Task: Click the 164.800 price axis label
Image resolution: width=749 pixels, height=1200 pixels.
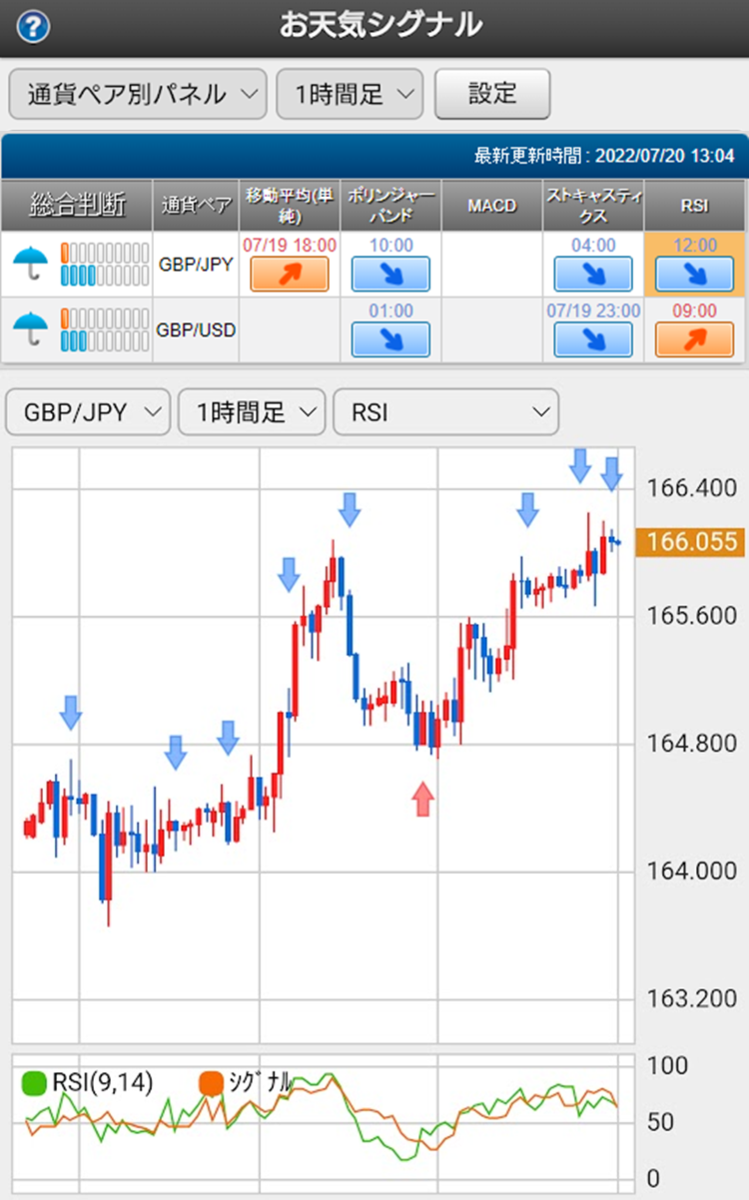Action: click(692, 744)
